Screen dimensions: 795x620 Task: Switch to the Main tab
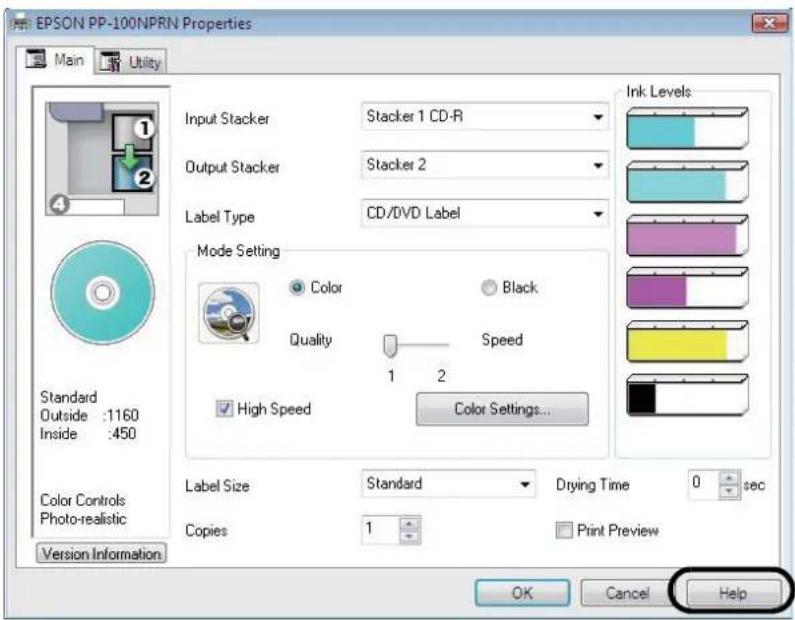pyautogui.click(x=55, y=60)
